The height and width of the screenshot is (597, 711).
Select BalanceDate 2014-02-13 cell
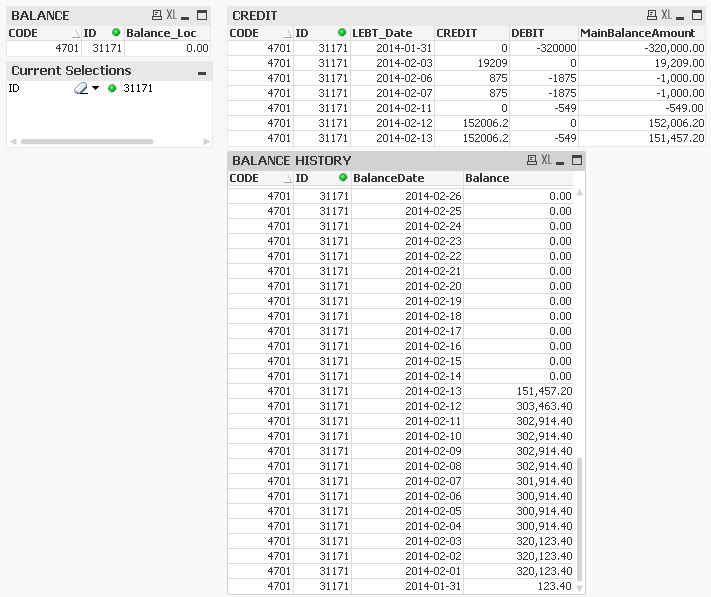tap(407, 391)
